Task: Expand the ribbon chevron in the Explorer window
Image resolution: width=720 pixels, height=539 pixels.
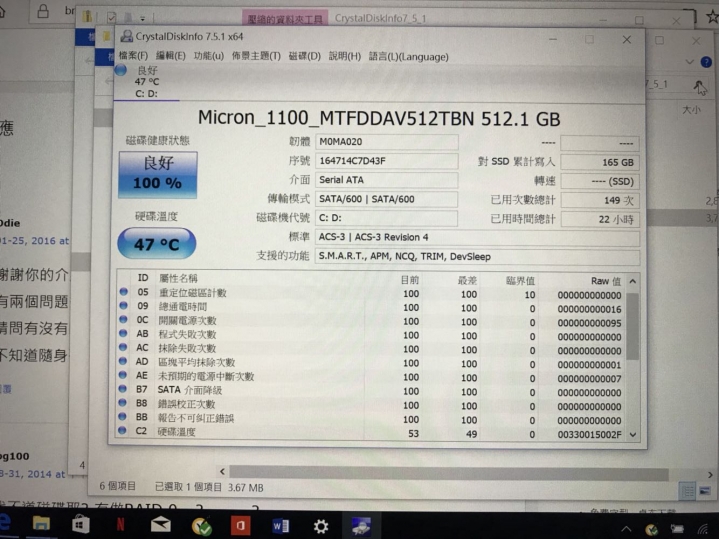Action: coord(689,62)
